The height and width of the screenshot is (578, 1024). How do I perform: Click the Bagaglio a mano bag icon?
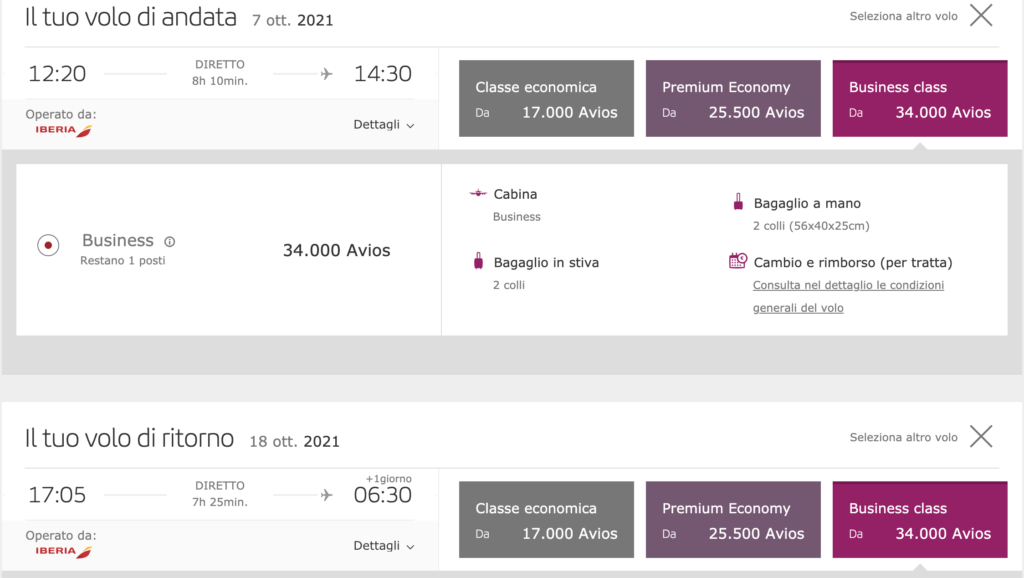coord(738,203)
